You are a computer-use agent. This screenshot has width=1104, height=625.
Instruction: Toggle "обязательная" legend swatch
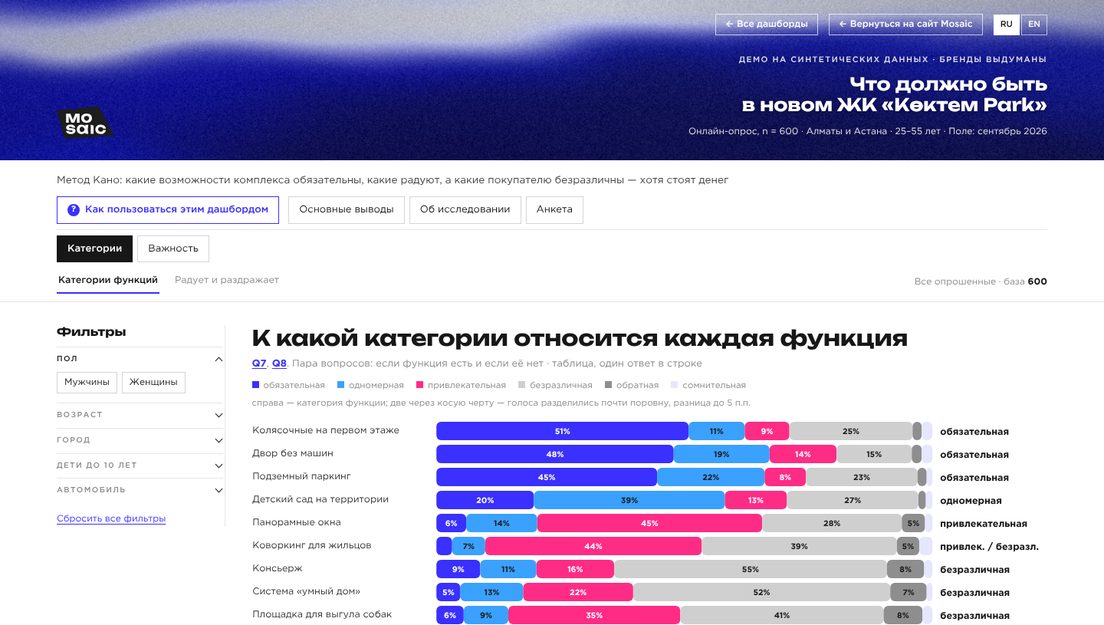(256, 385)
